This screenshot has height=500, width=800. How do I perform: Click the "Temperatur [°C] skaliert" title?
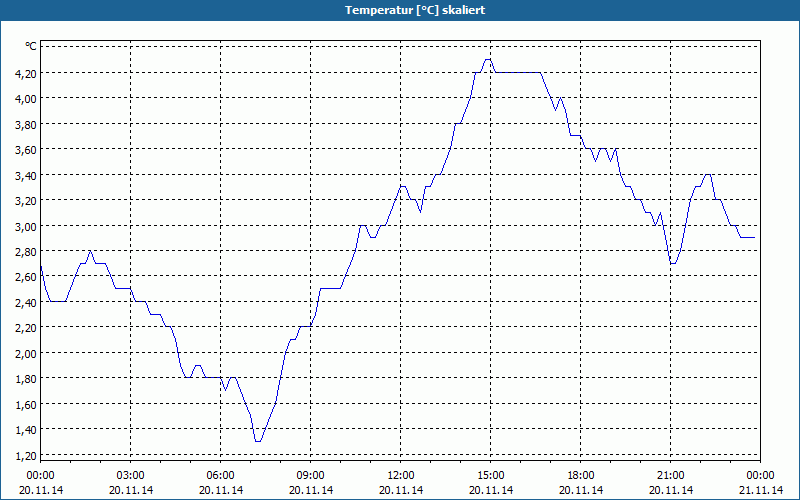click(415, 10)
